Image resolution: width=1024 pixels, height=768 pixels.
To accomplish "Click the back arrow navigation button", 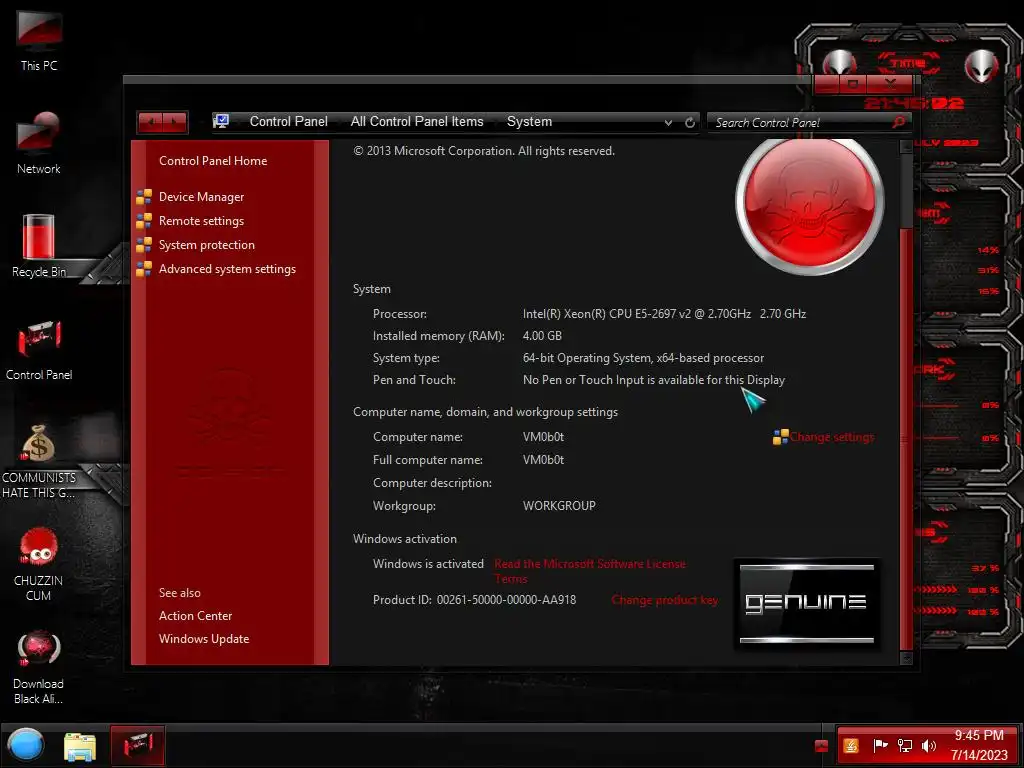I will coord(151,121).
